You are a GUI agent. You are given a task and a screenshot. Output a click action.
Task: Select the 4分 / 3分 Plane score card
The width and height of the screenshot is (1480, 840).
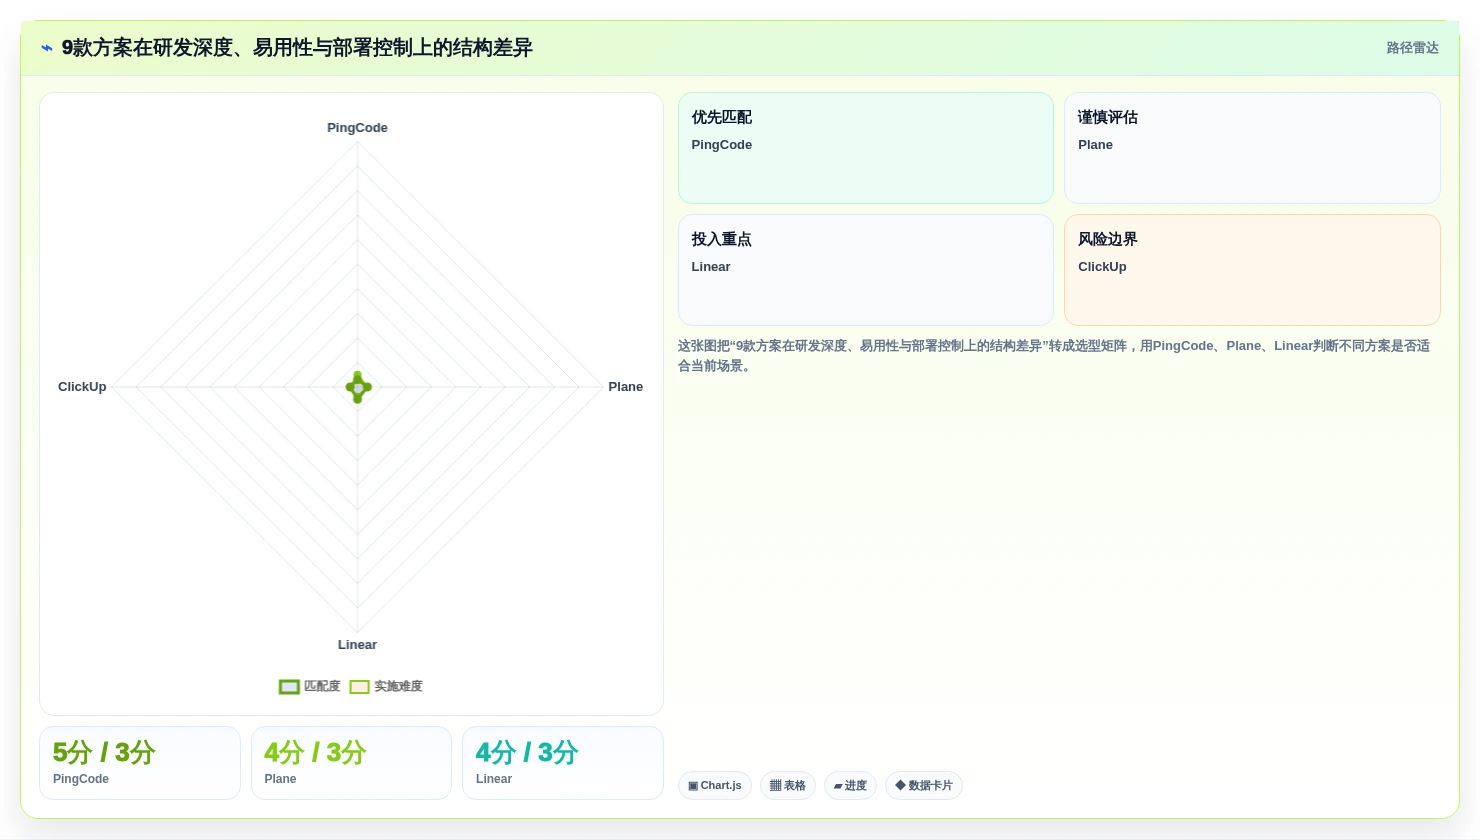click(351, 763)
